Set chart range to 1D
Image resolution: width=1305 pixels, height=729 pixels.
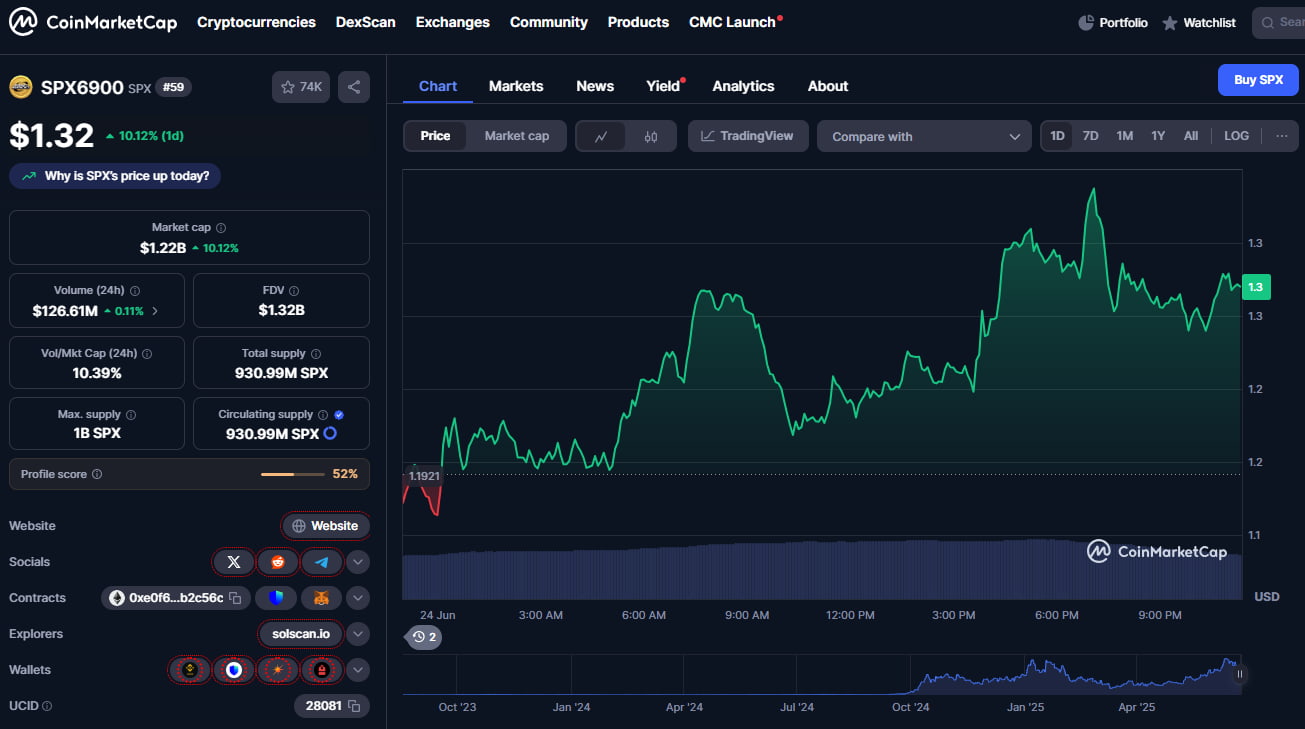click(1058, 136)
